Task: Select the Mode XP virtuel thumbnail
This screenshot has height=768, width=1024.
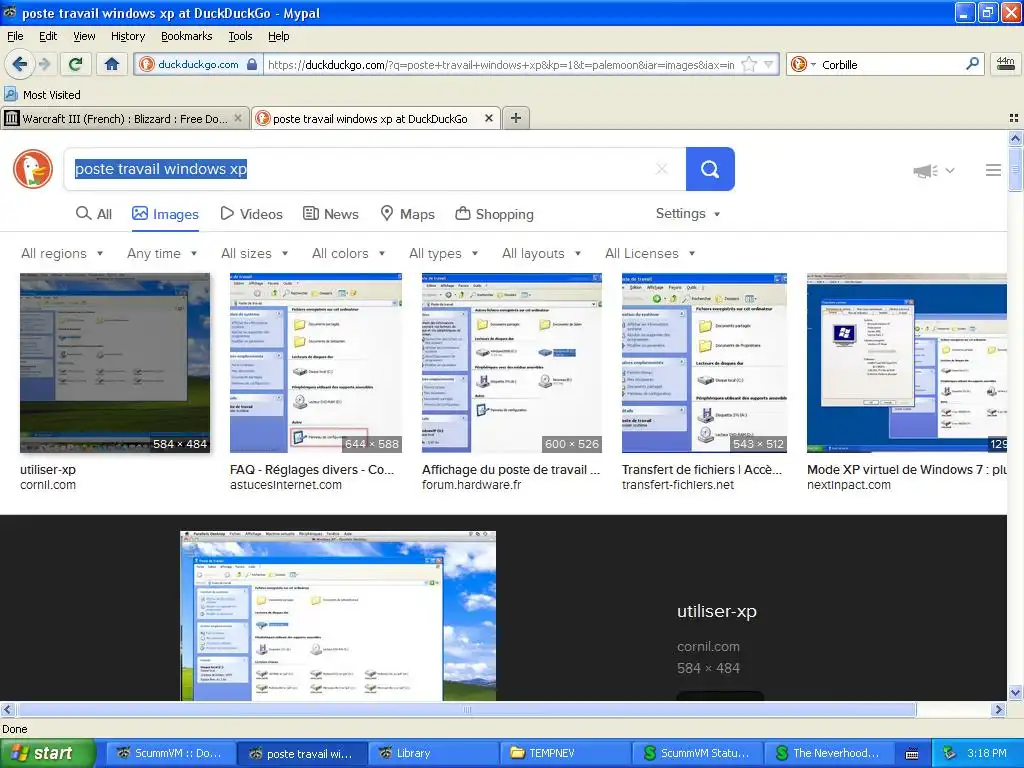Action: point(906,363)
